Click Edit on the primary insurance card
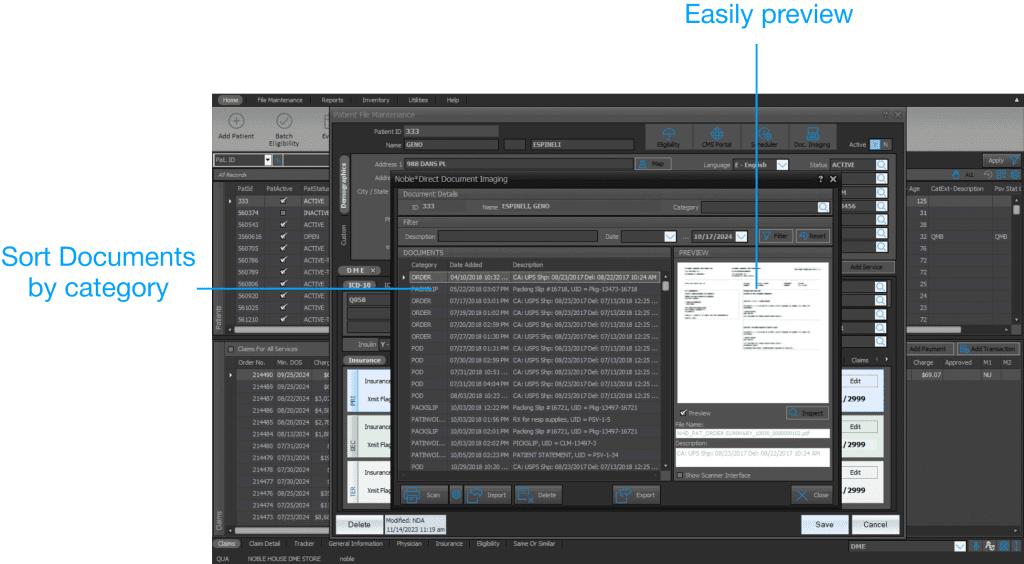Screen dimensions: 1024x564 (856, 381)
